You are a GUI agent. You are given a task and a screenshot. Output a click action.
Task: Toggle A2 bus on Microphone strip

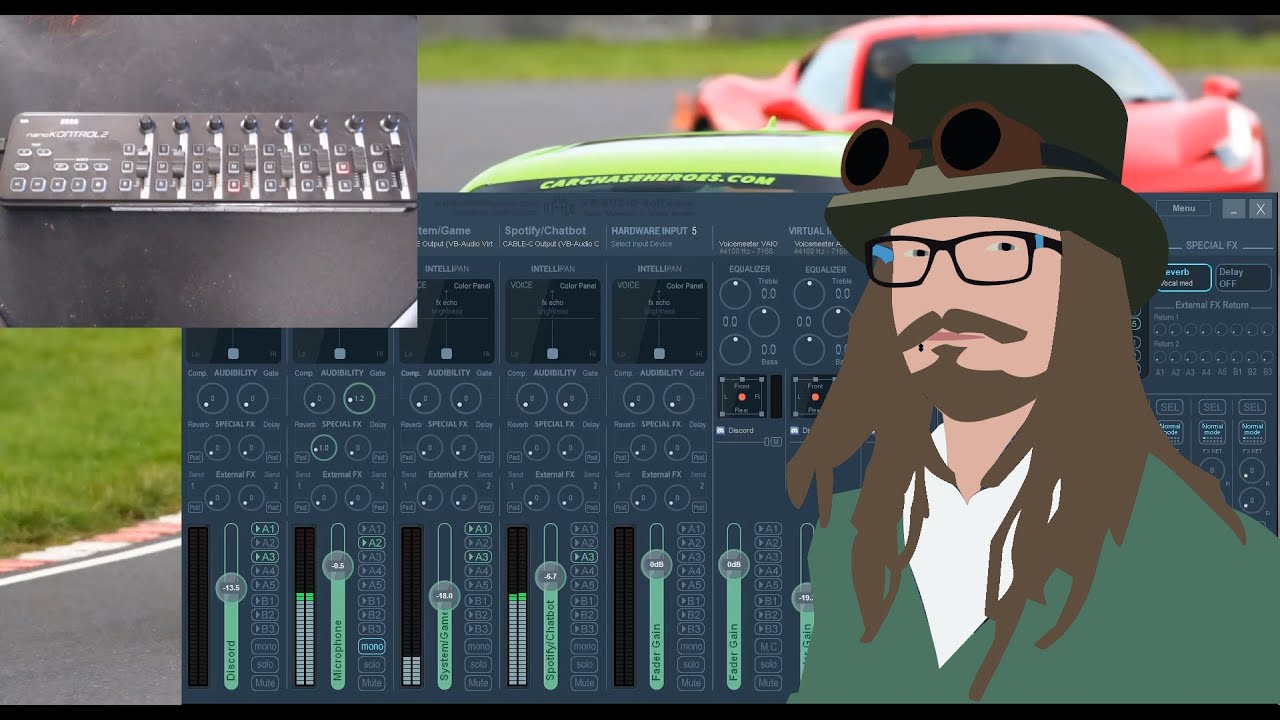372,543
